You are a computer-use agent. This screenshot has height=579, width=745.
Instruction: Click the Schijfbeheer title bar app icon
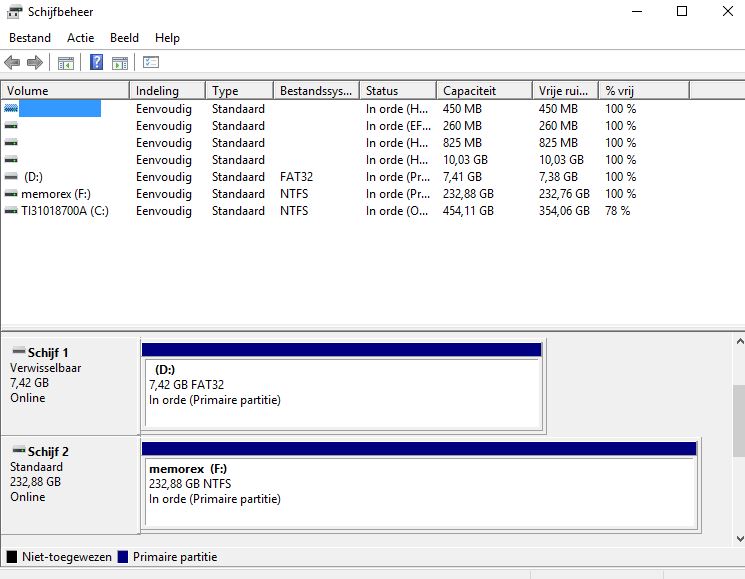14,12
